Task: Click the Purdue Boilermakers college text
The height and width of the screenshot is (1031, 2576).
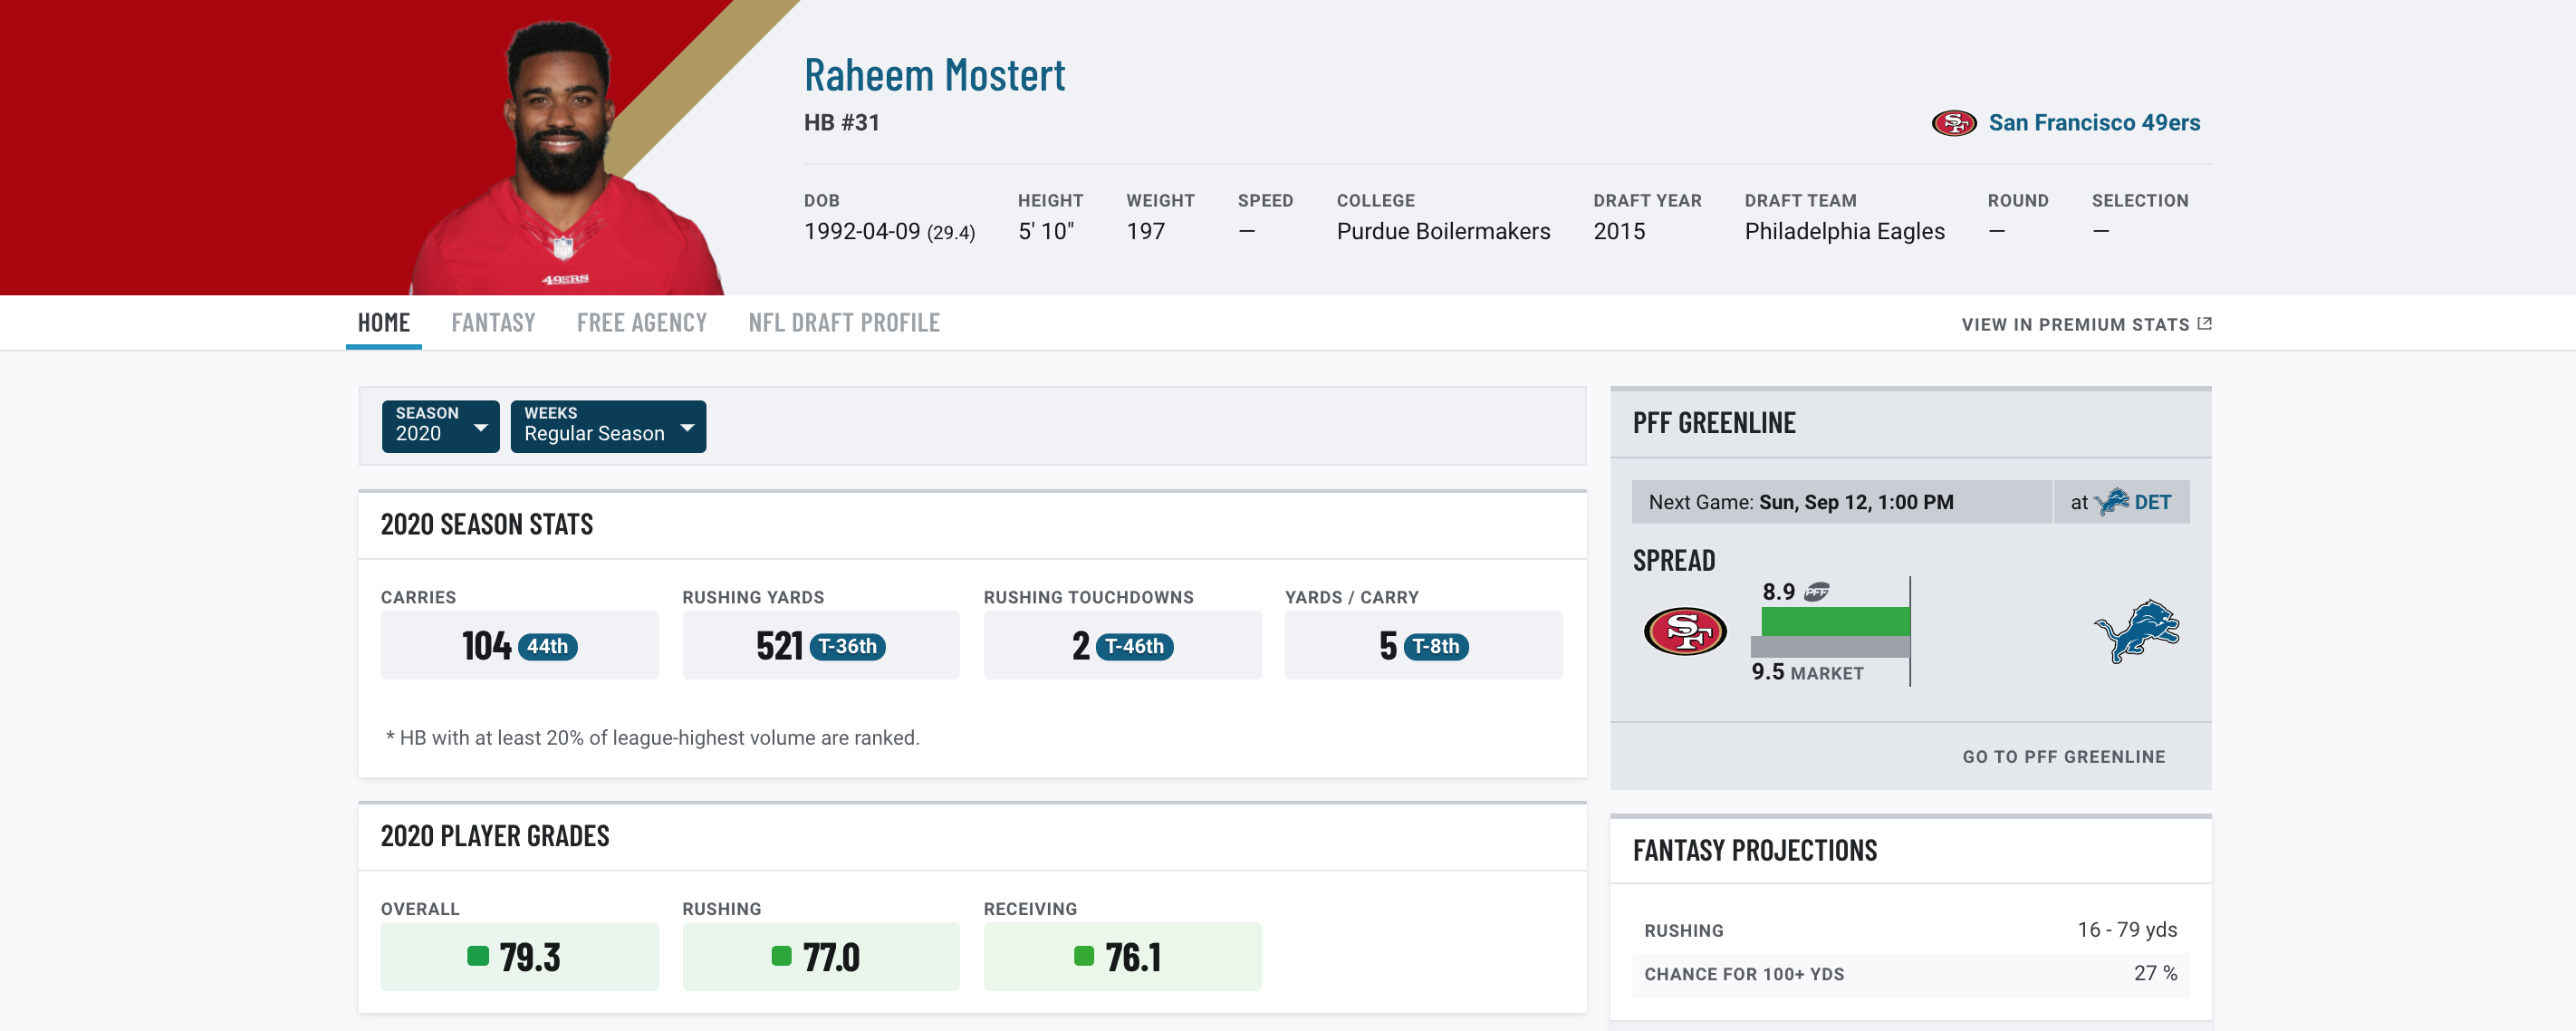Action: [x=1443, y=231]
